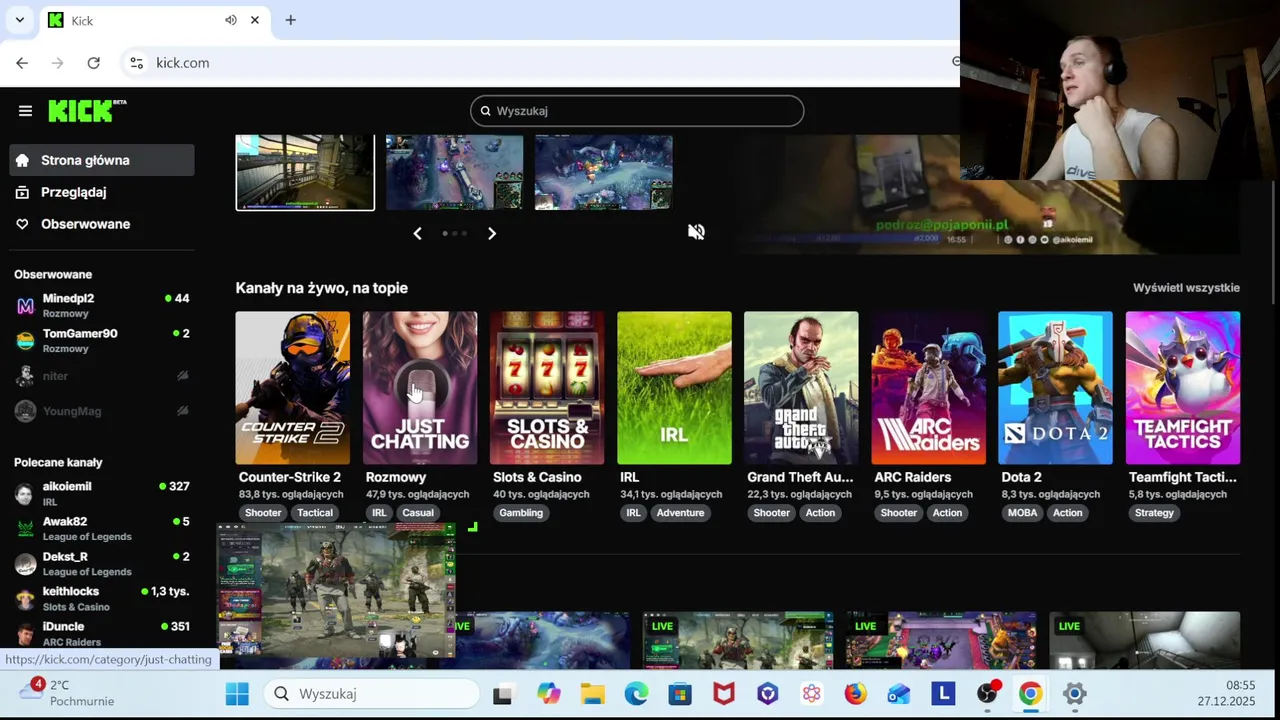Click Gambling tag under Slots & Casino
1280x720 pixels.
[x=521, y=513]
